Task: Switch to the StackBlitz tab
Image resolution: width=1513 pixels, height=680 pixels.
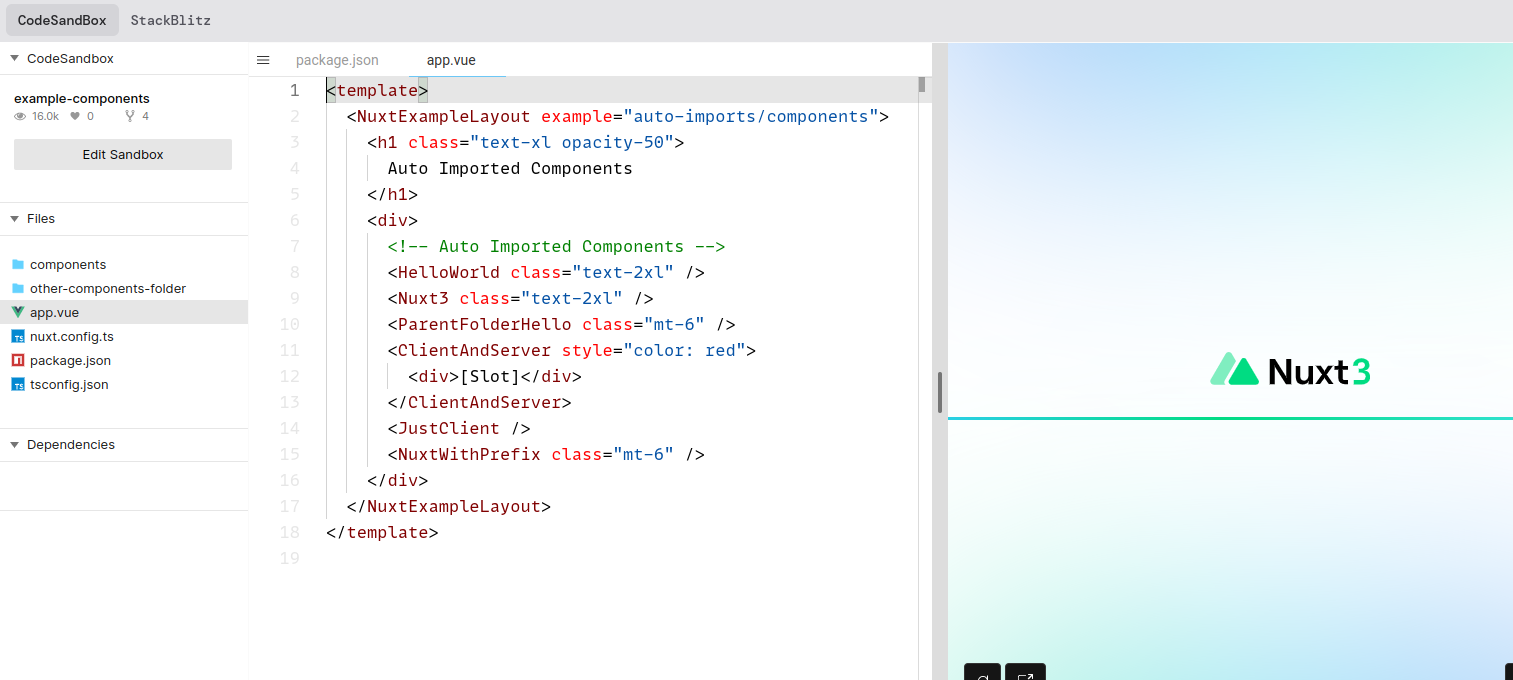Action: tap(170, 19)
